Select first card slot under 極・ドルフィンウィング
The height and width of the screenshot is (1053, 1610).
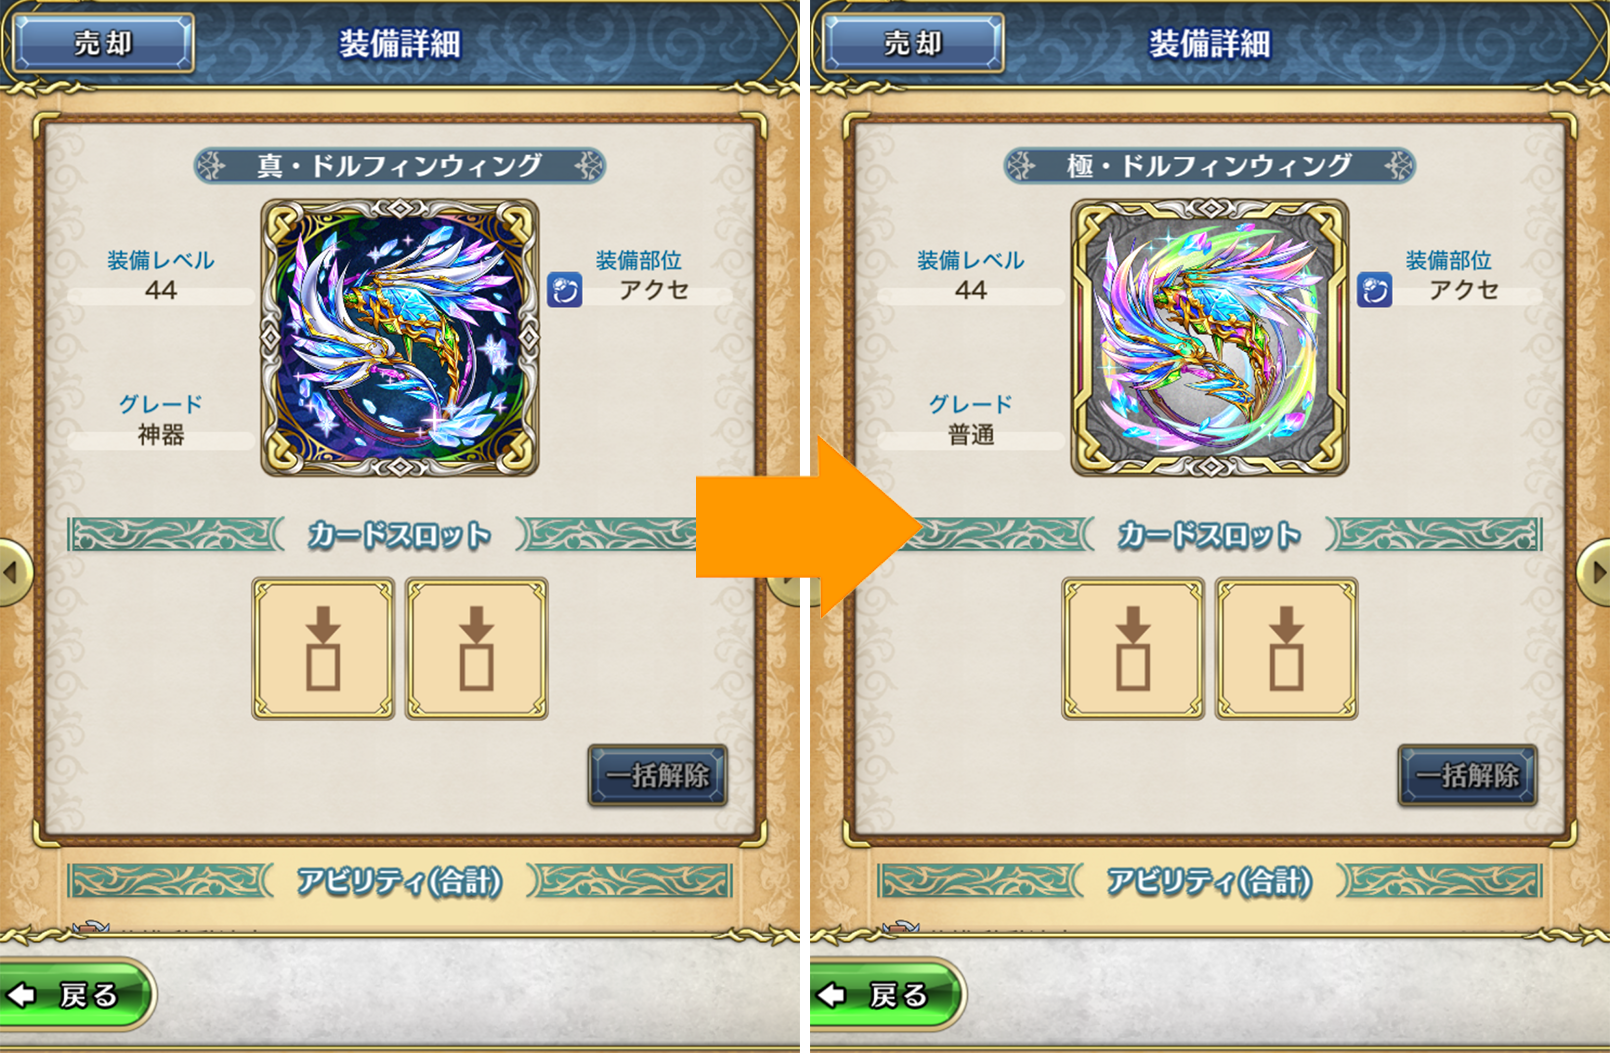pyautogui.click(x=1133, y=648)
